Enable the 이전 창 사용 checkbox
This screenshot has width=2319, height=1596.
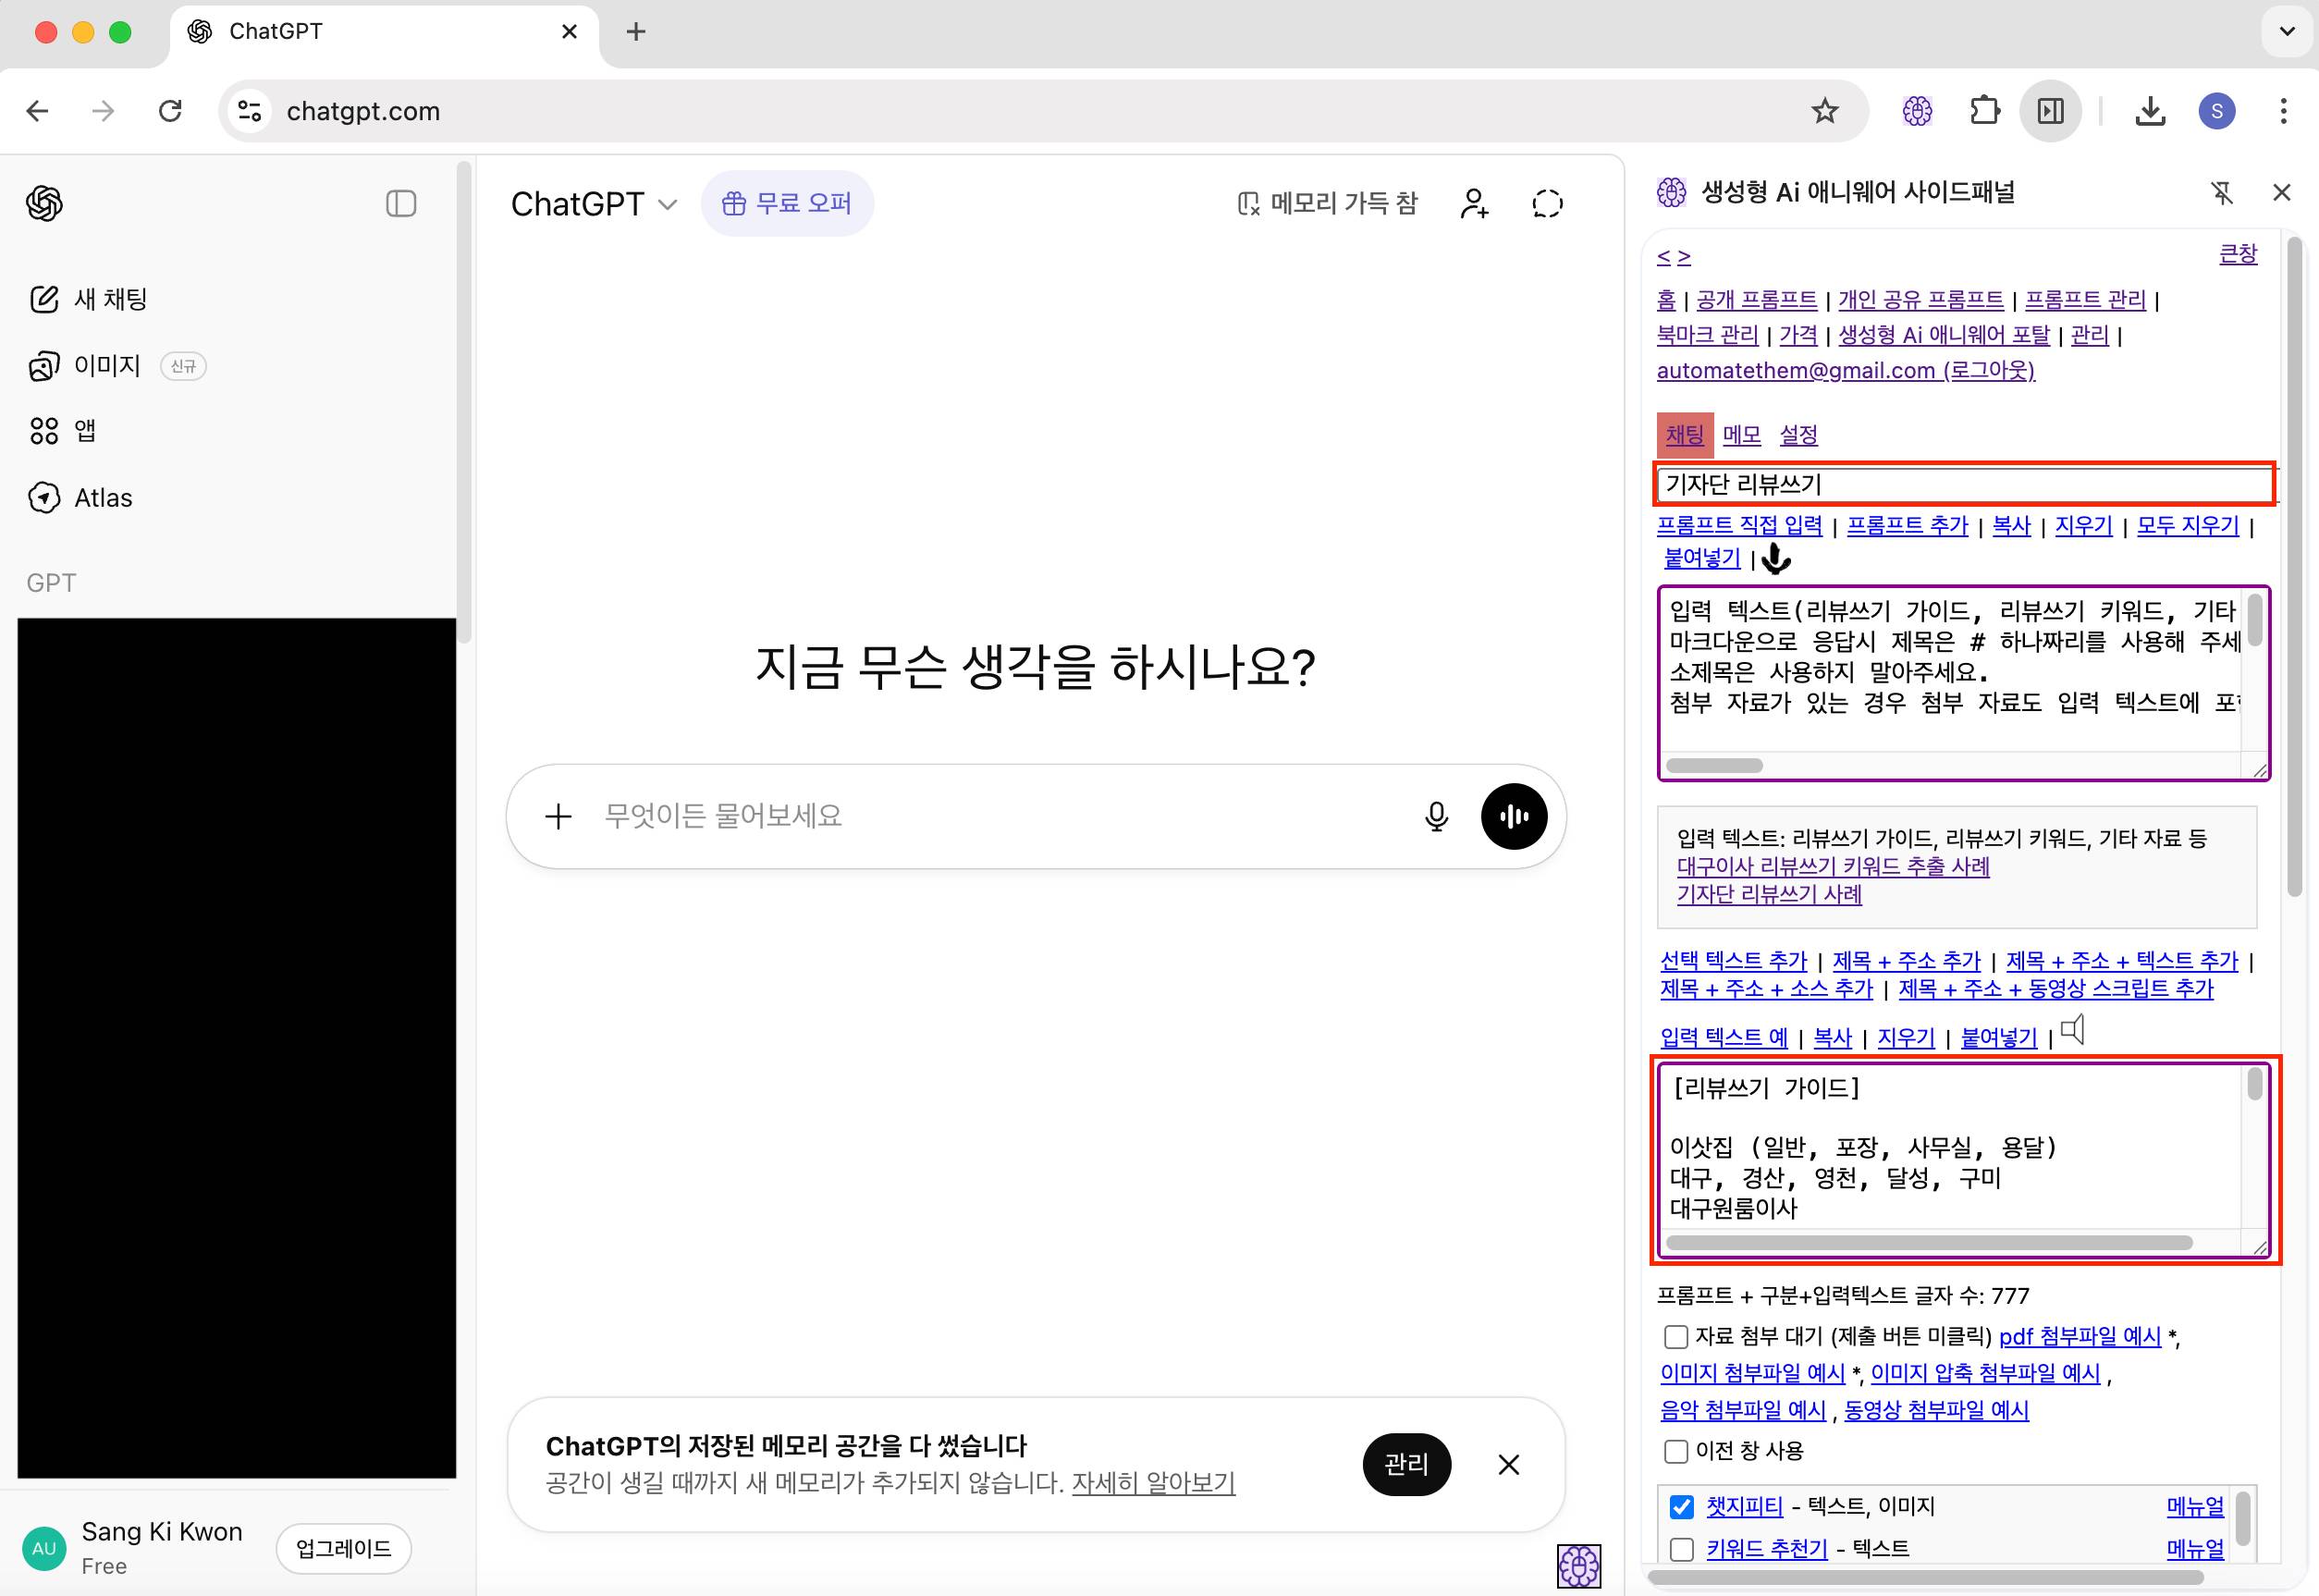tap(1676, 1451)
